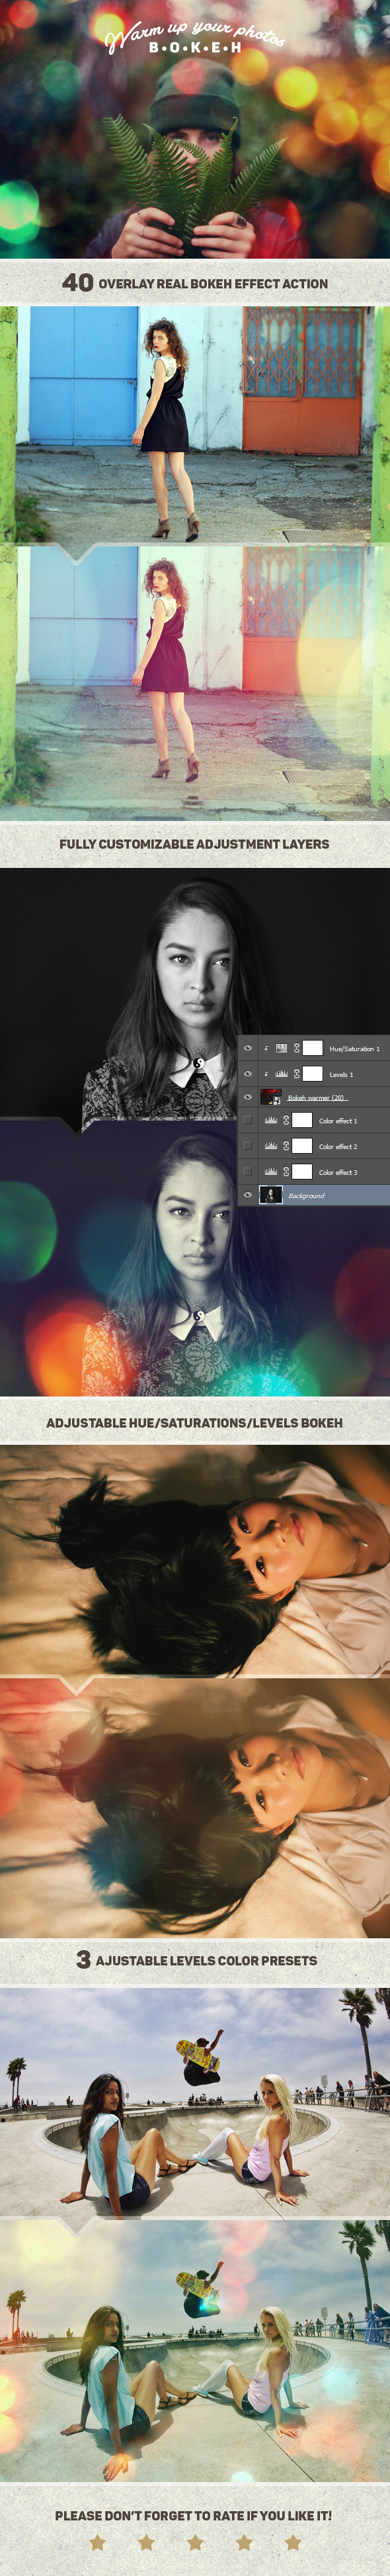Show the Color effect 2 layer

click(248, 1146)
